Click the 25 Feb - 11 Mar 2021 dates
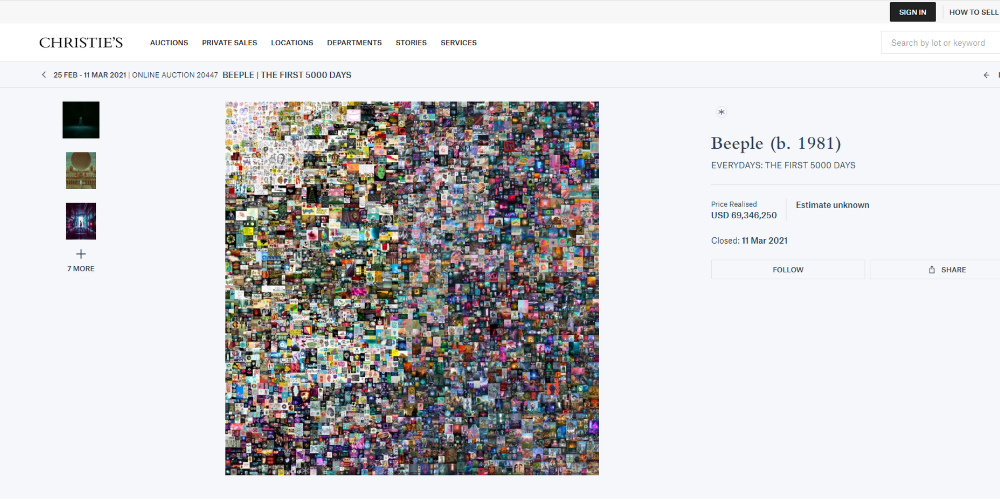Image resolution: width=1000 pixels, height=500 pixels. pos(89,75)
